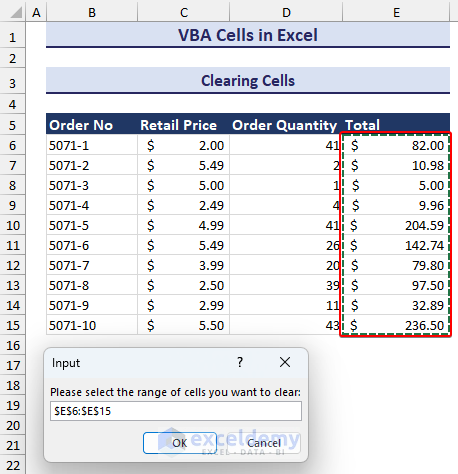Select cell with order 5071-6
The width and height of the screenshot is (458, 474).
click(92, 245)
